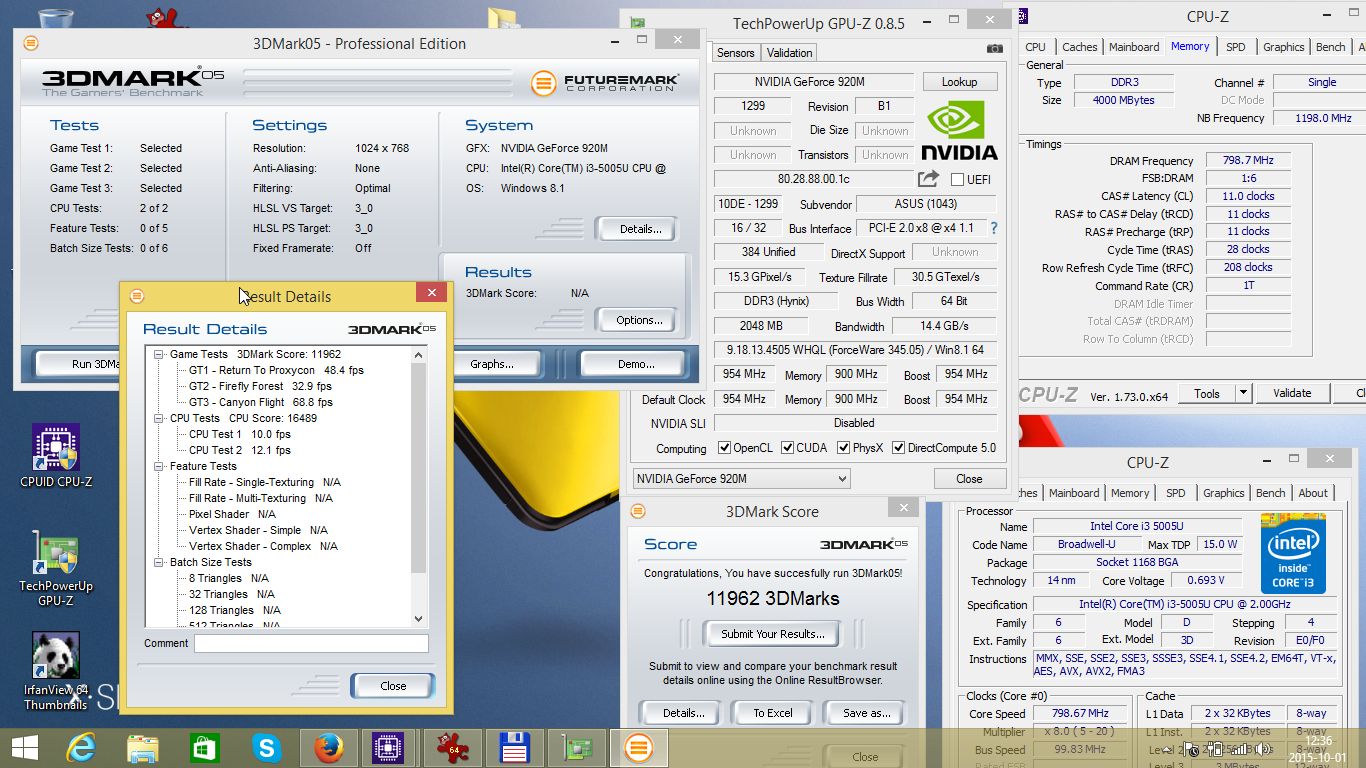Viewport: 1366px width, 768px height.
Task: Click GPU-Z camera screenshot icon
Action: [994, 48]
